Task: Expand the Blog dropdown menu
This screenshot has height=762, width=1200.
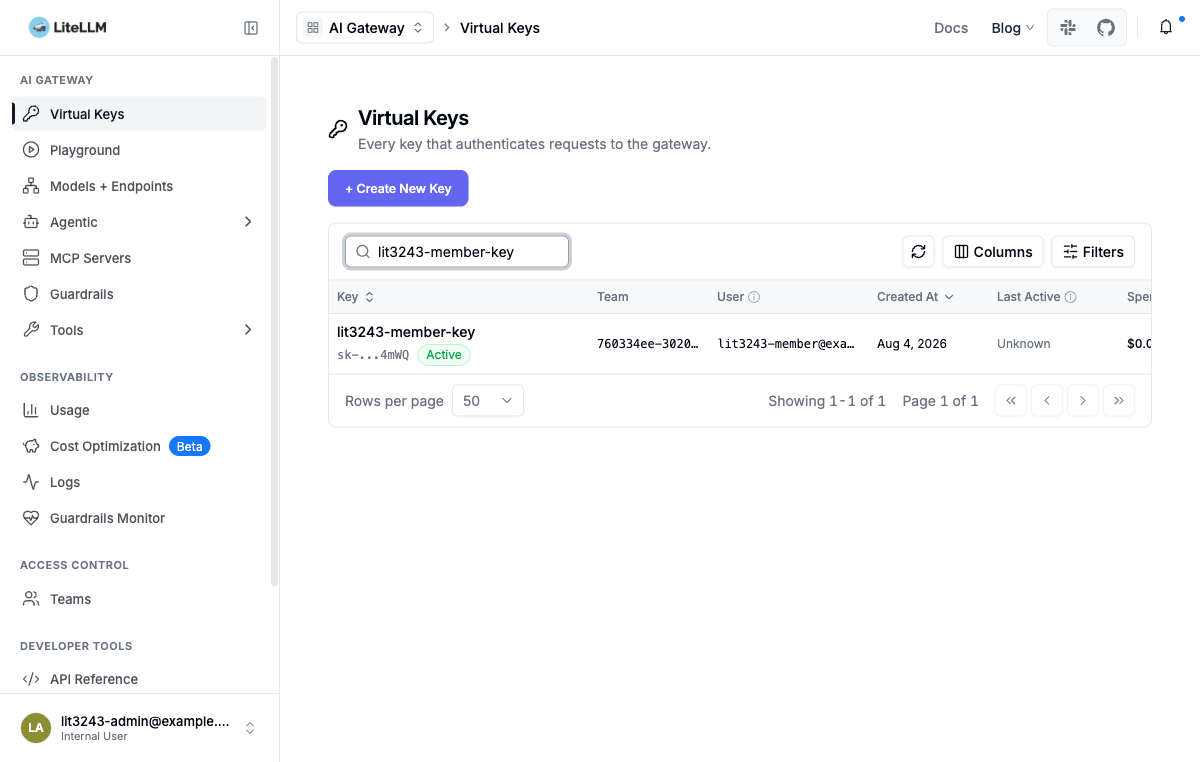Action: (x=1012, y=28)
